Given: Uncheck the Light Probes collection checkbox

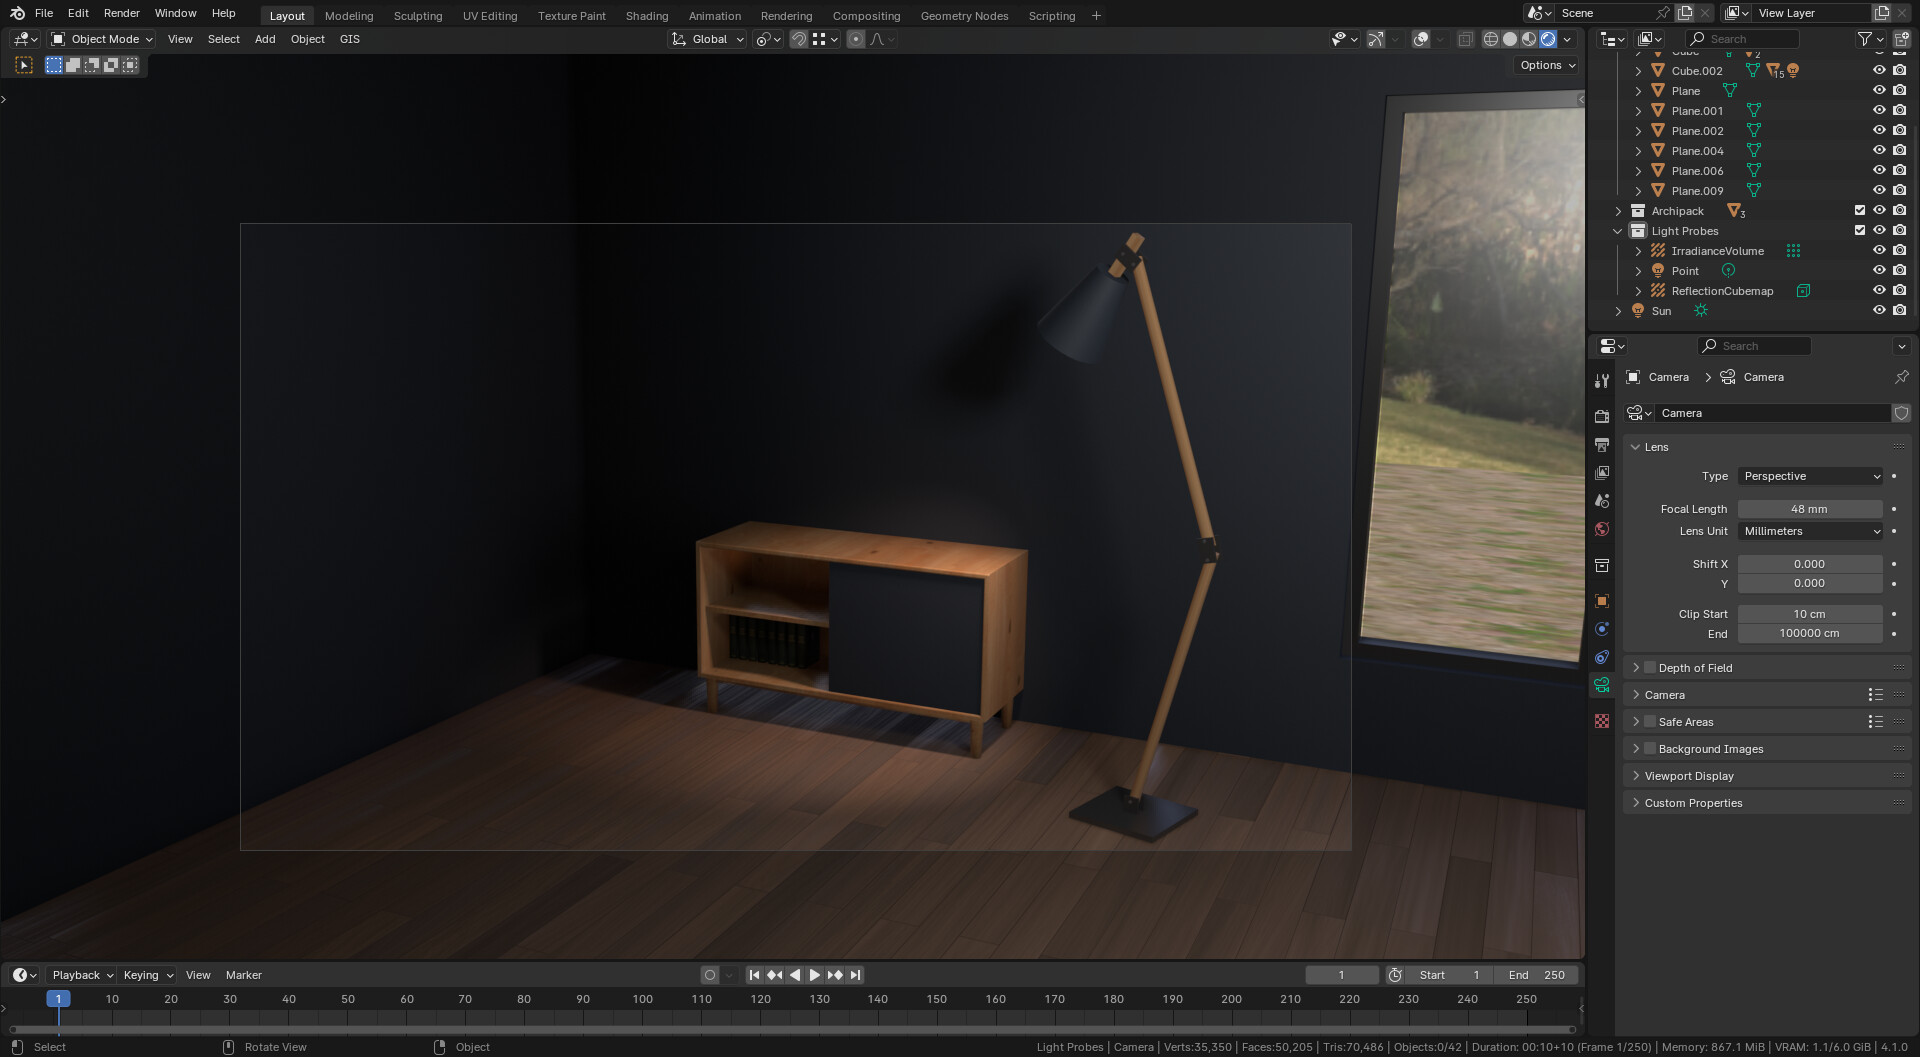Looking at the screenshot, I should (x=1859, y=230).
